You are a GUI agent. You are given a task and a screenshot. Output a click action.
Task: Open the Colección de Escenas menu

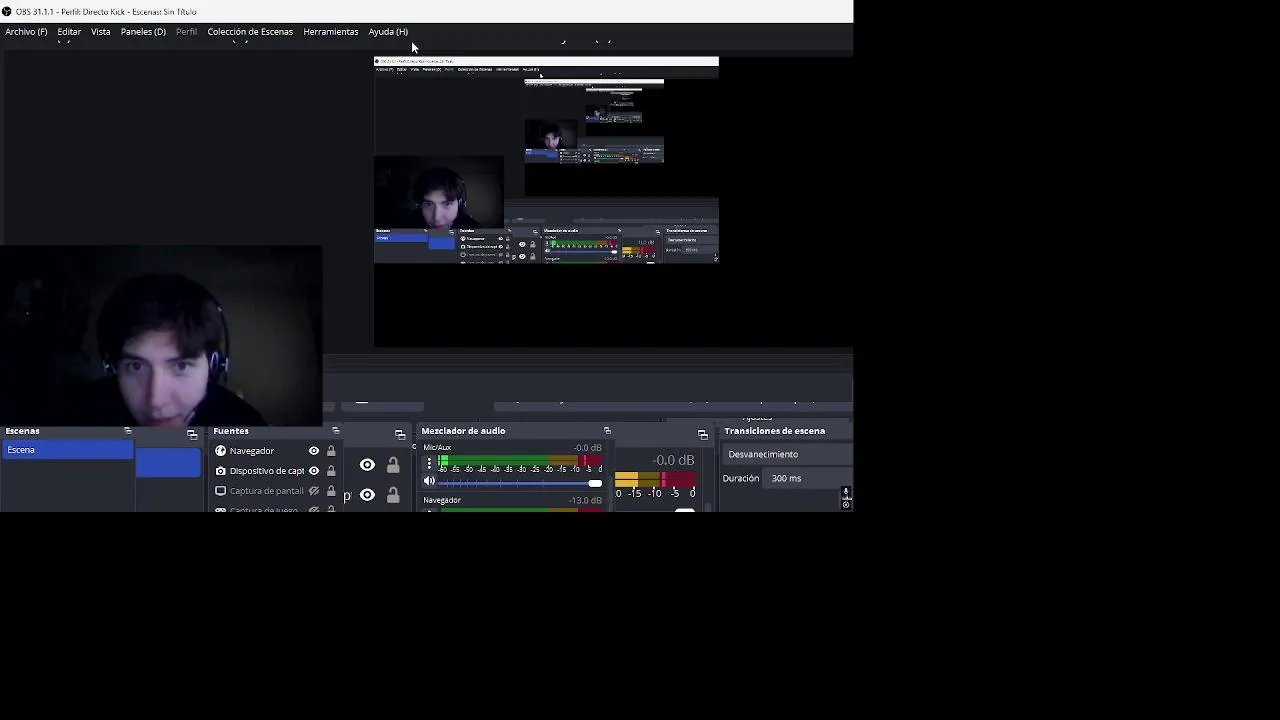pos(250,32)
